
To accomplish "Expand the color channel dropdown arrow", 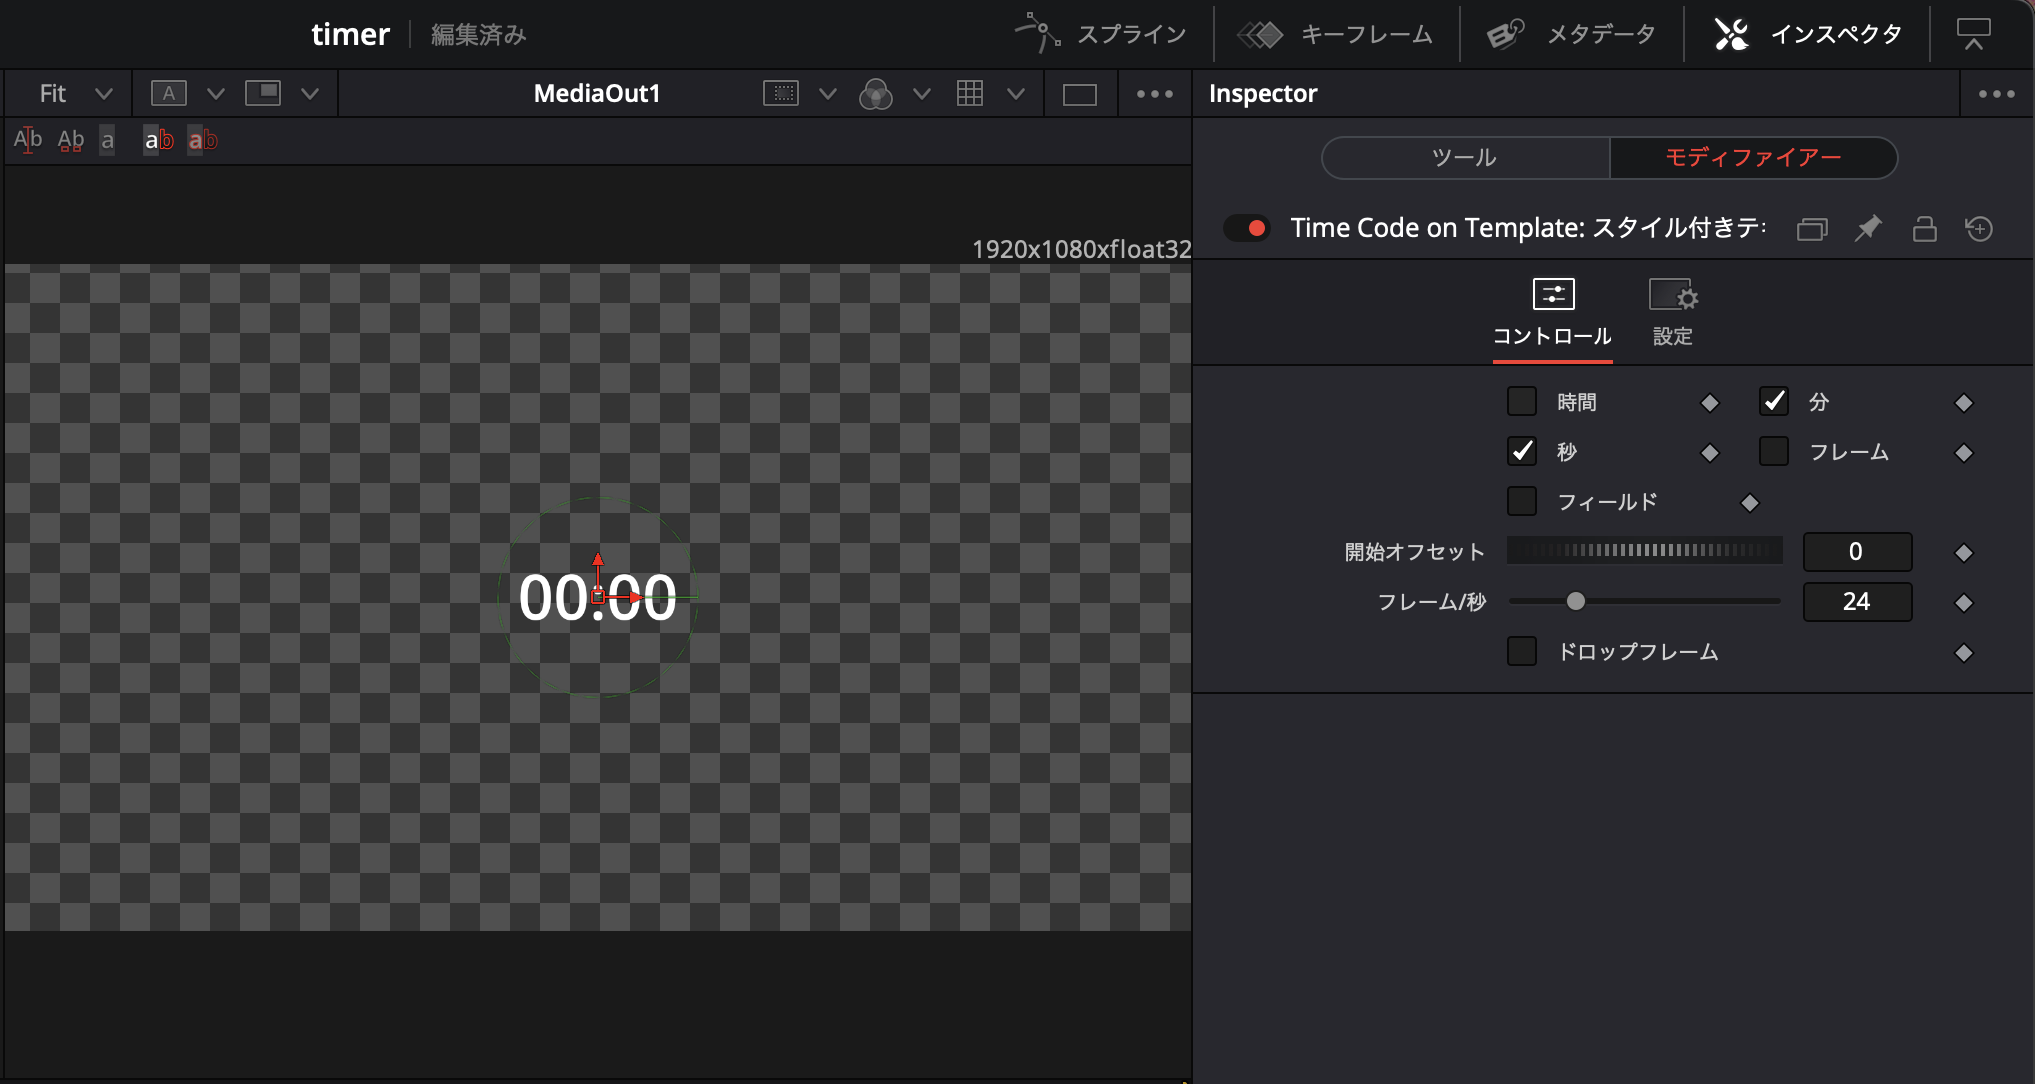I will (x=922, y=94).
